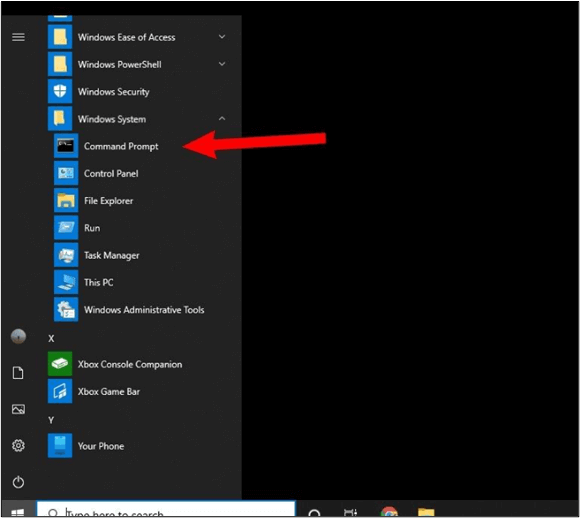Jump to letter X section header

(x=51, y=338)
